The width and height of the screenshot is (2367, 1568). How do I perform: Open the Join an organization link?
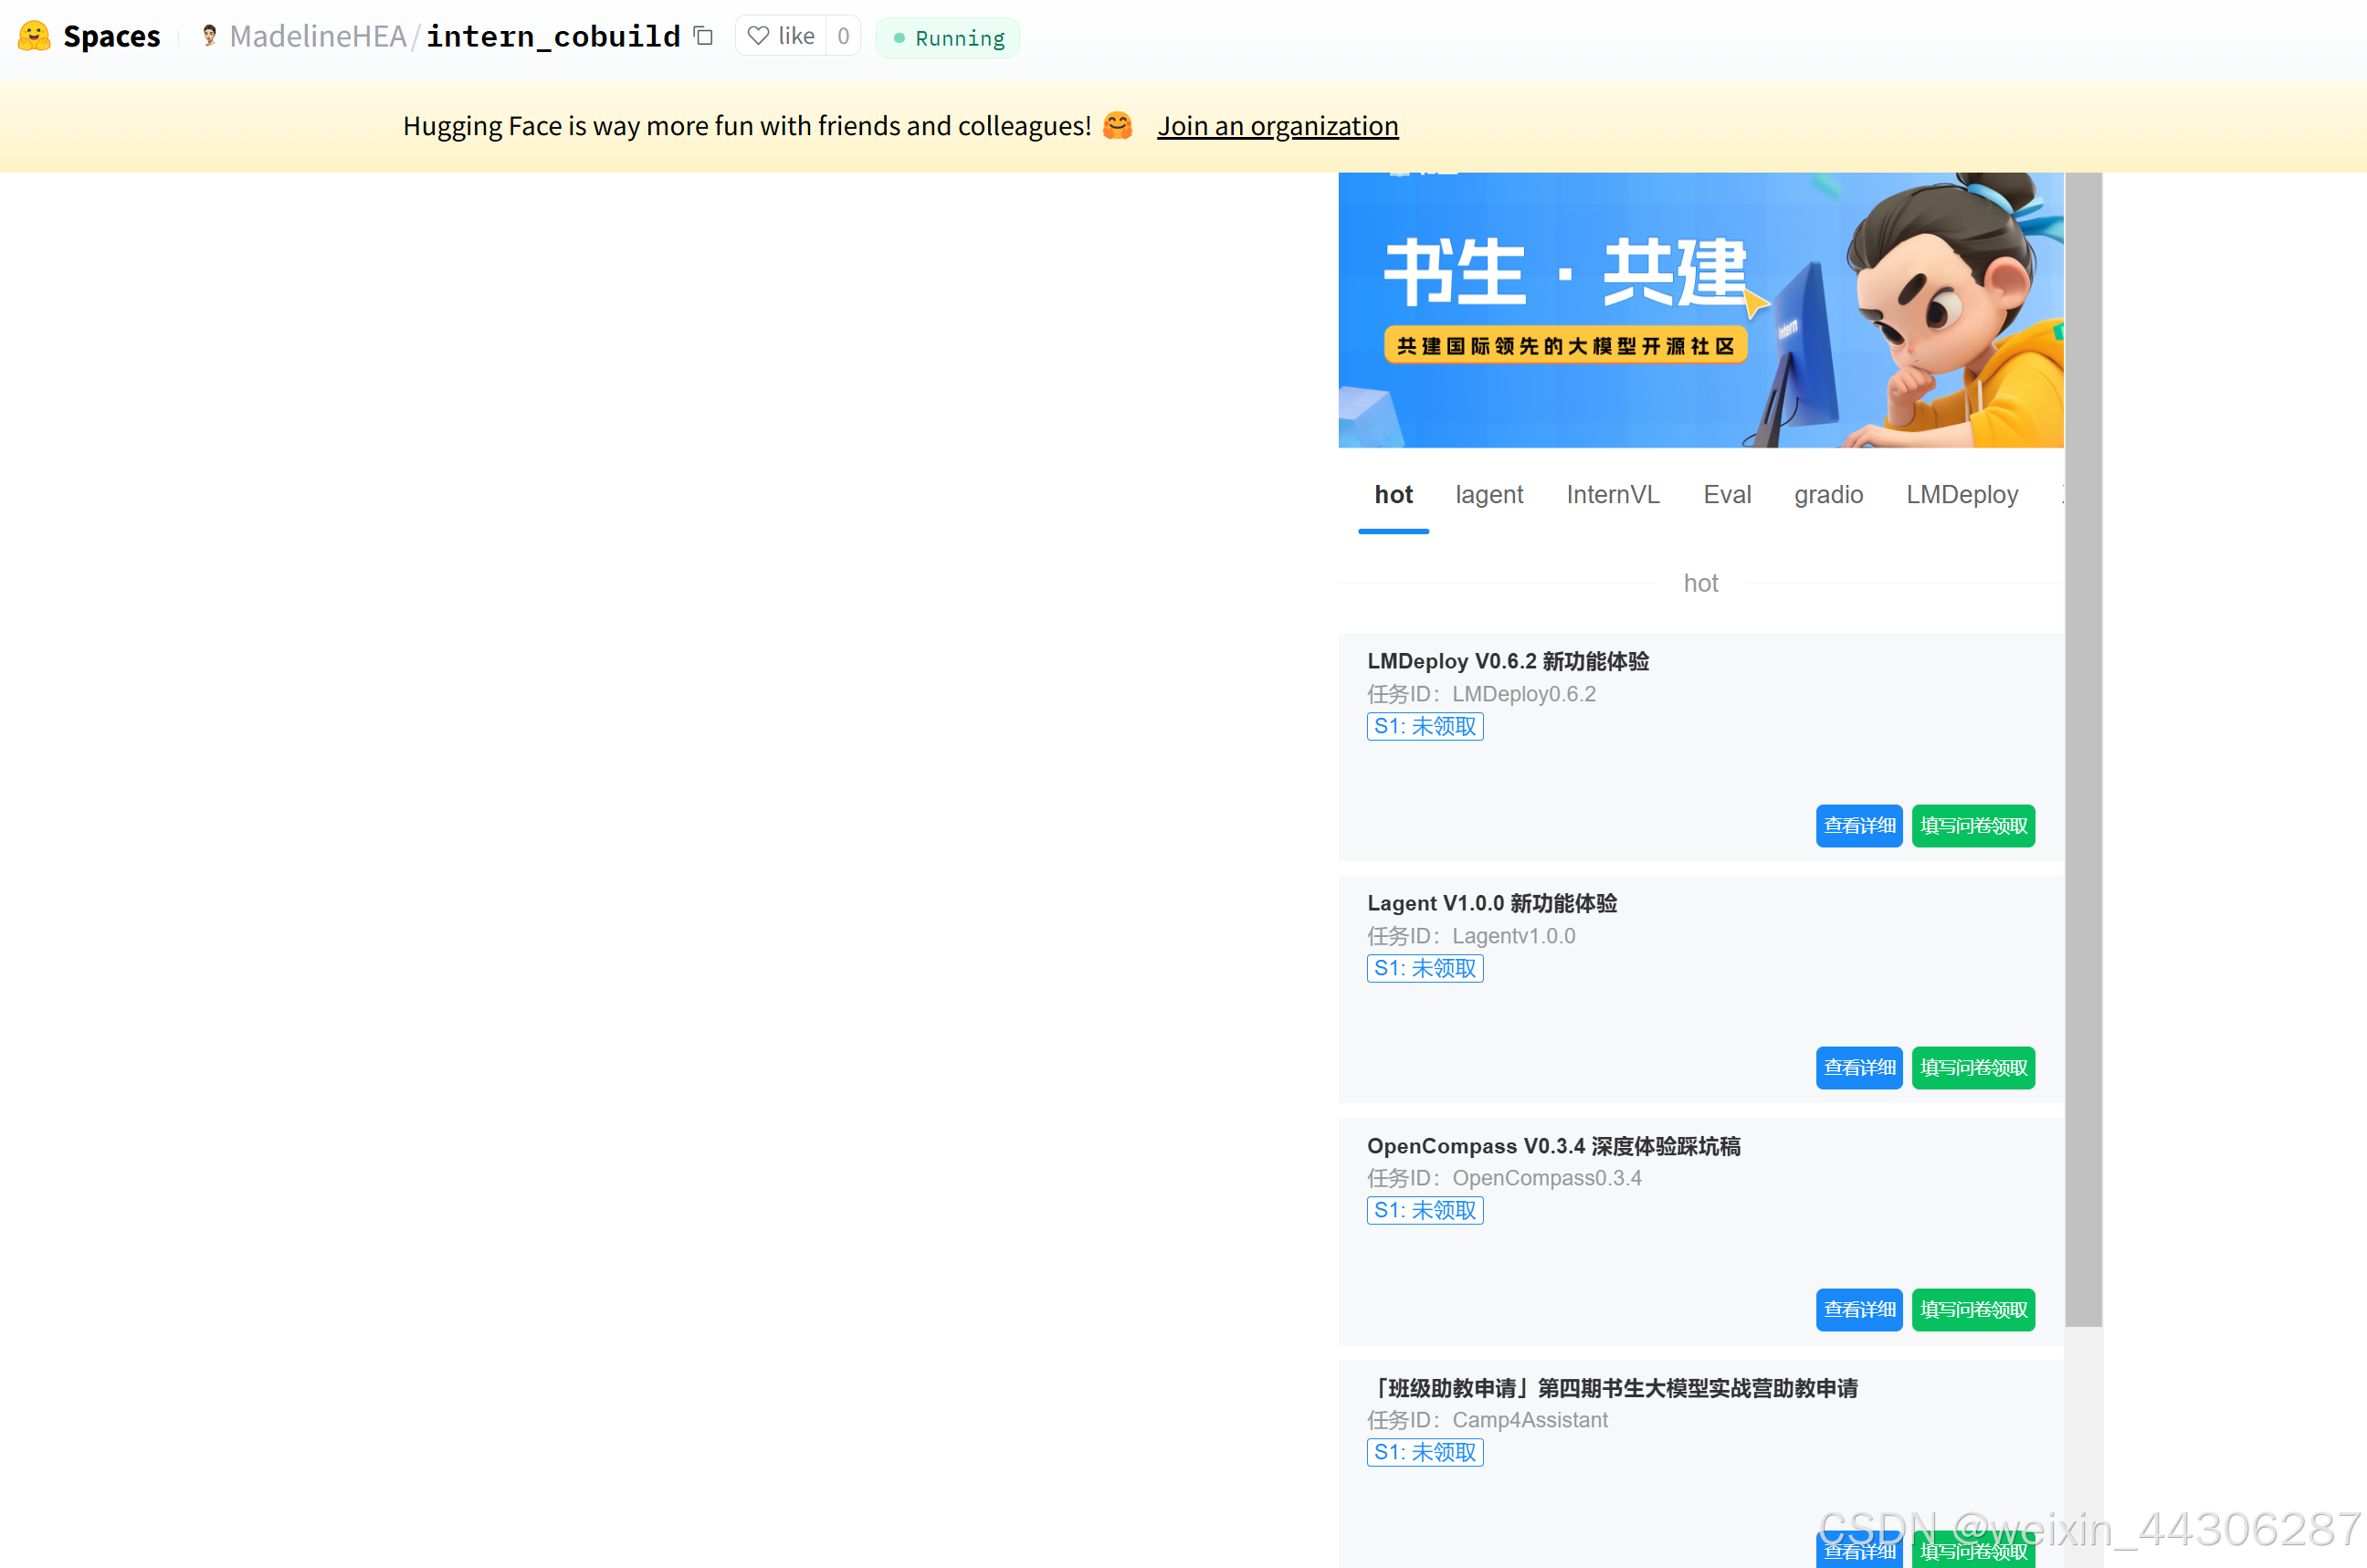click(x=1278, y=125)
